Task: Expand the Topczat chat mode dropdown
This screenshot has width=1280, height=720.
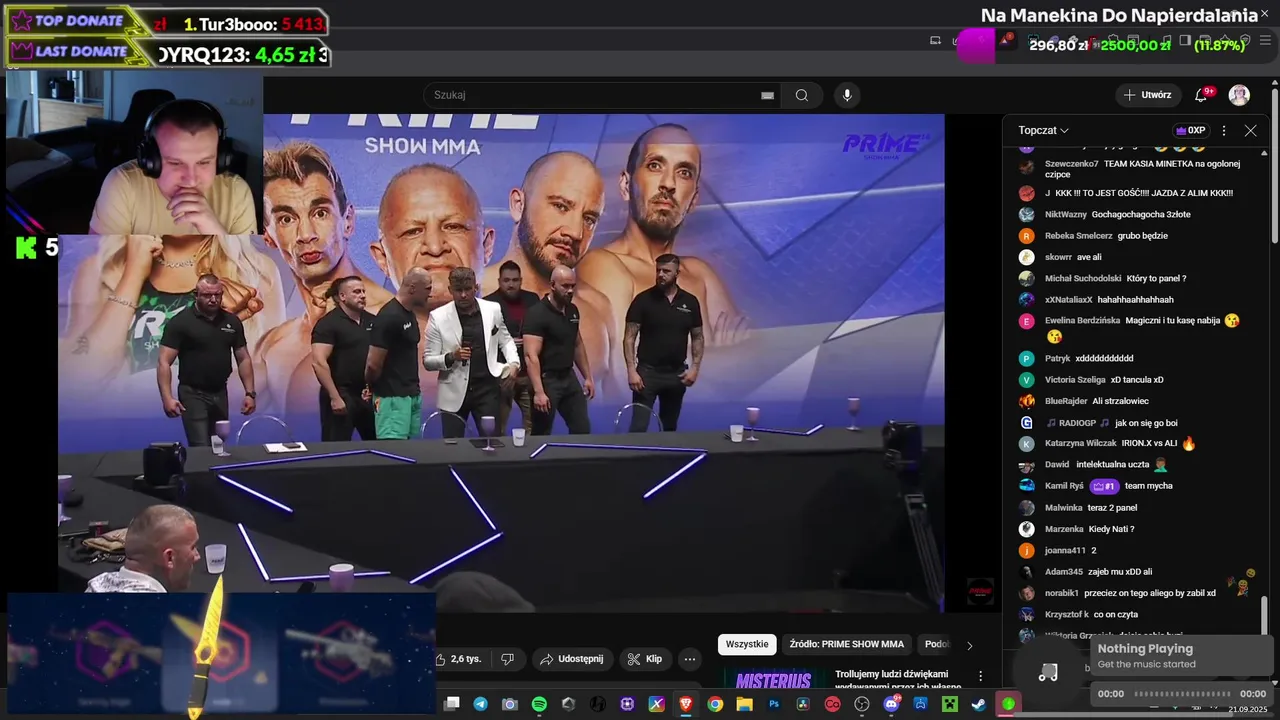Action: (1044, 130)
